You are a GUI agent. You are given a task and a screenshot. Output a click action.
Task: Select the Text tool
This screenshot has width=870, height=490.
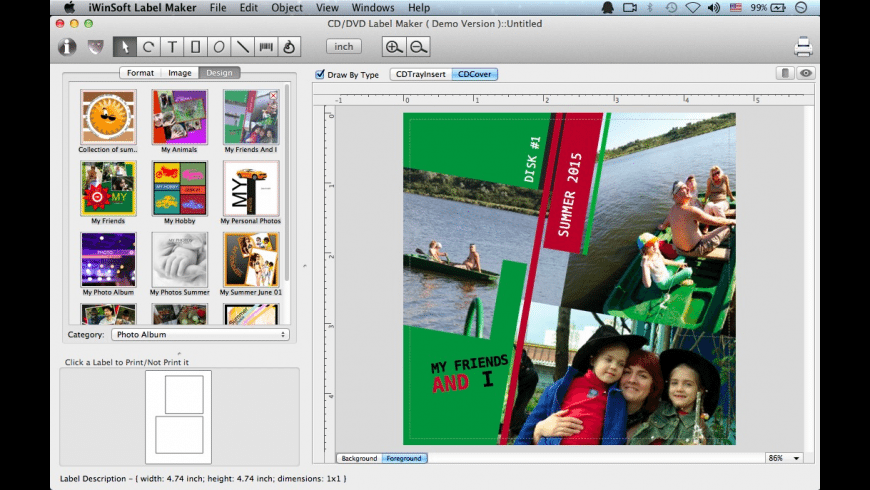coord(172,47)
